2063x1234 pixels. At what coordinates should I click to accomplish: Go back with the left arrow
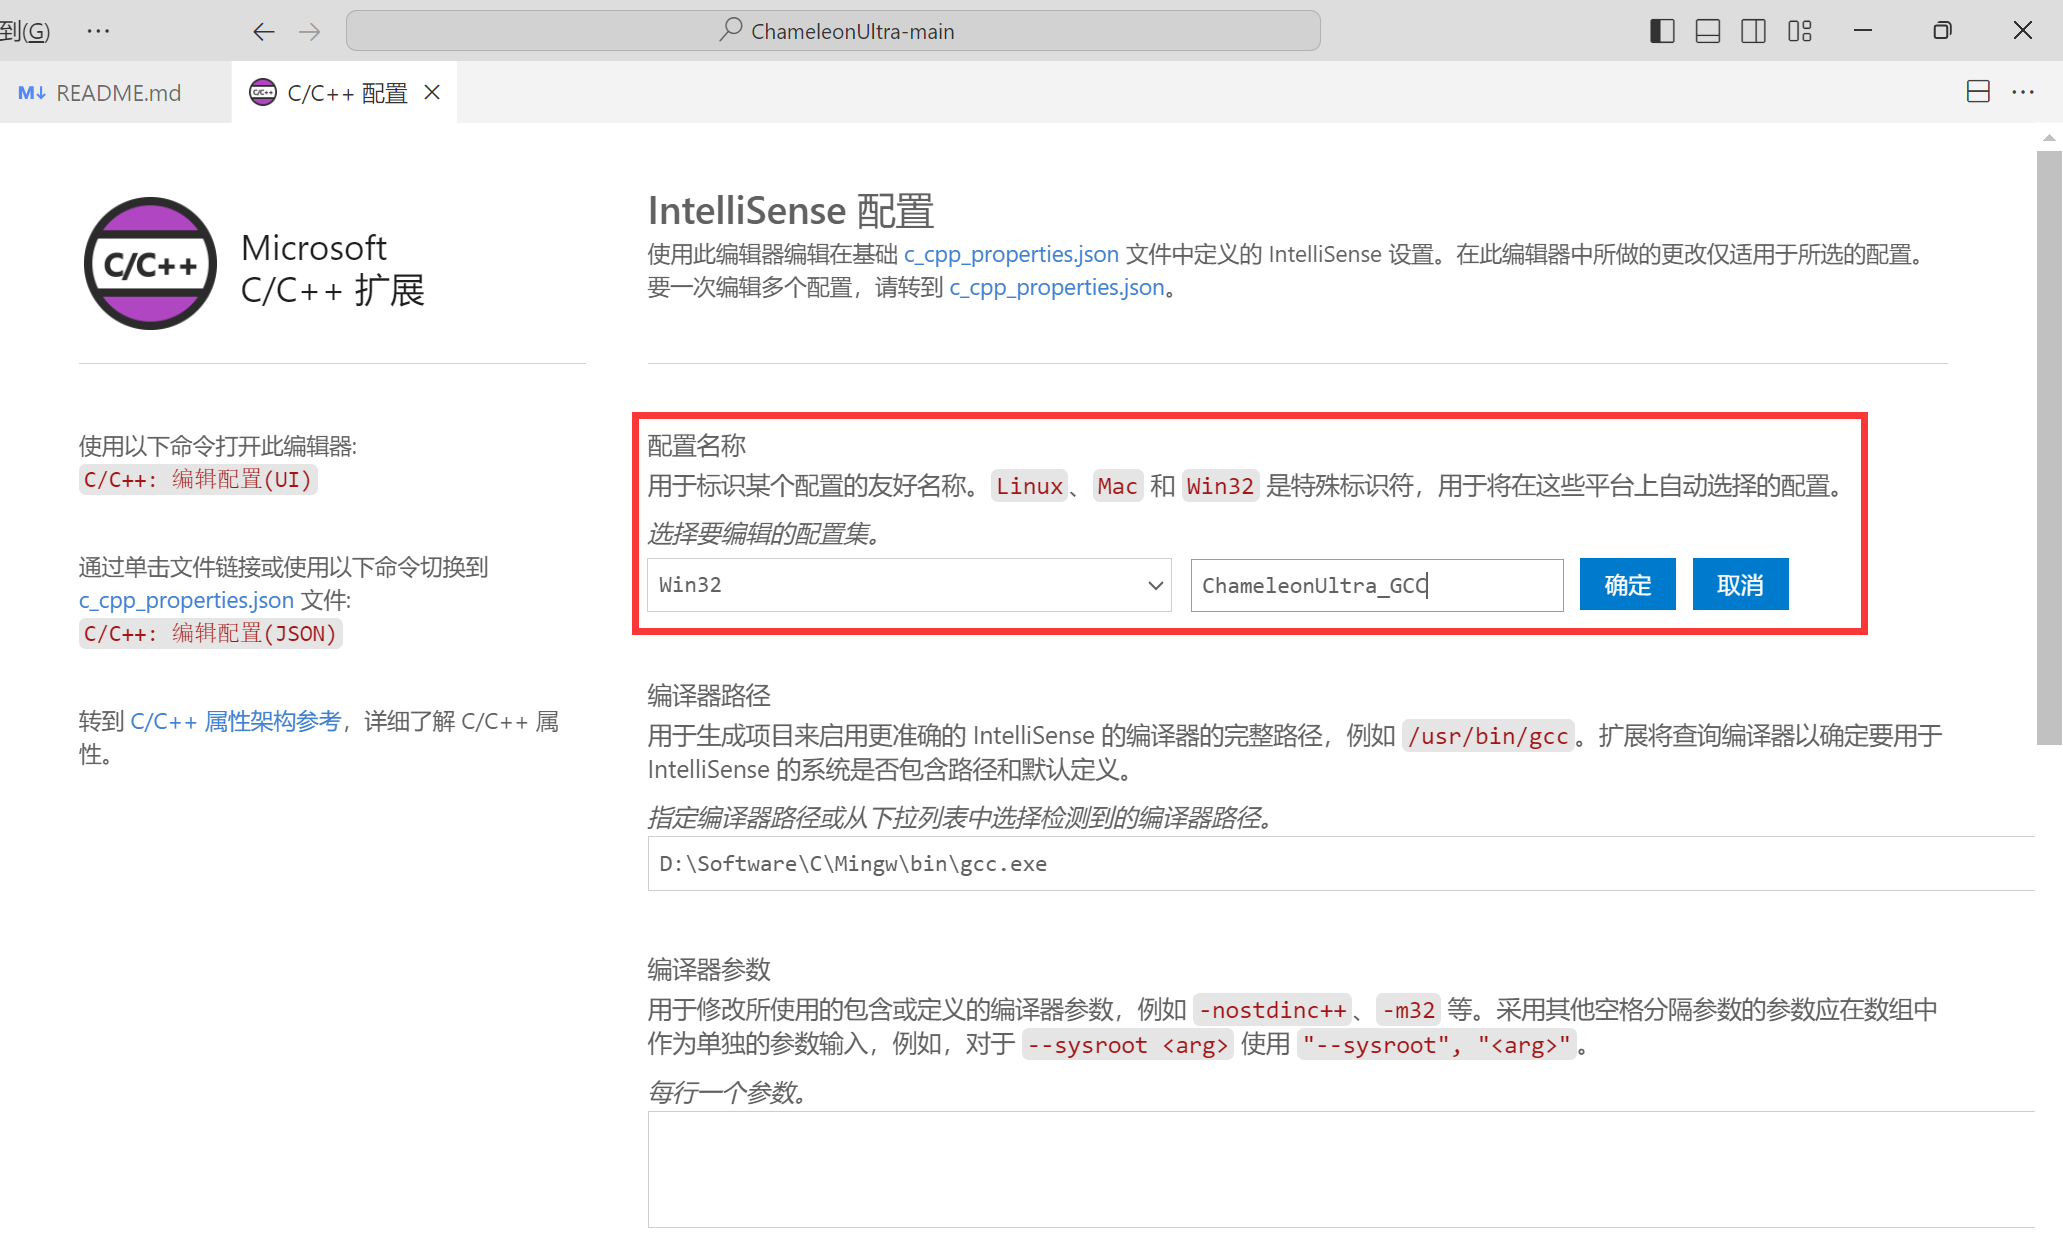pyautogui.click(x=263, y=32)
